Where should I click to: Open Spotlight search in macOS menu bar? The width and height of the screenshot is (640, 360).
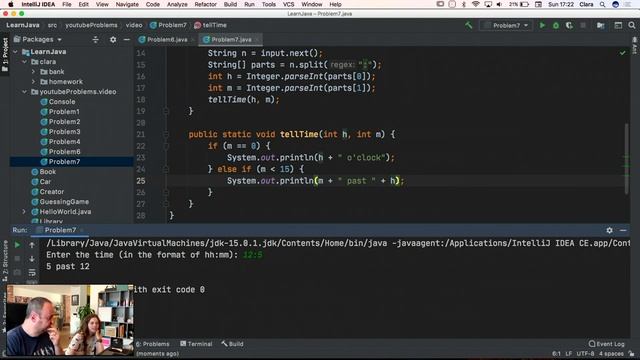602,4
